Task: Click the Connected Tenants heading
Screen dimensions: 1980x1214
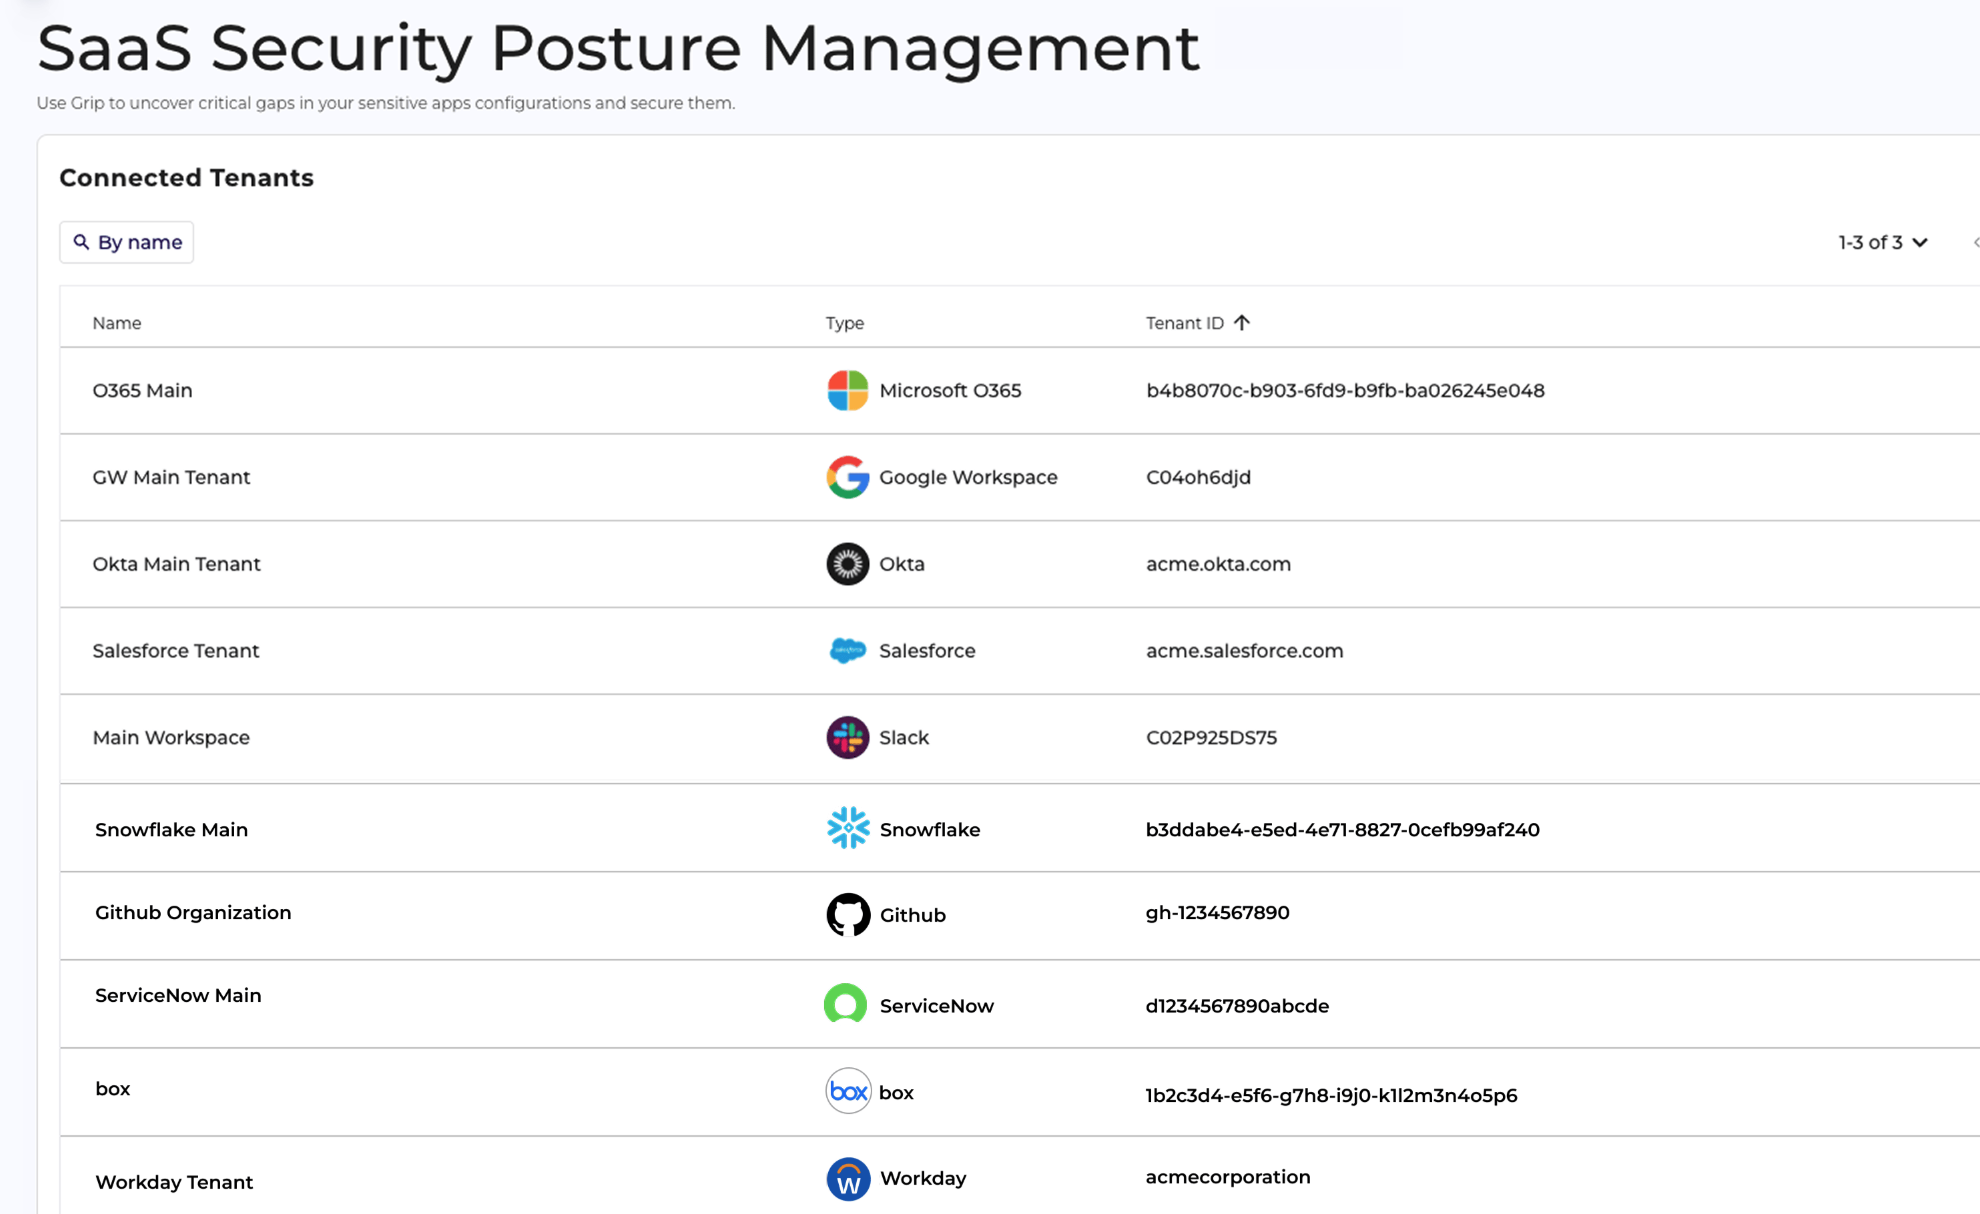Action: (187, 178)
